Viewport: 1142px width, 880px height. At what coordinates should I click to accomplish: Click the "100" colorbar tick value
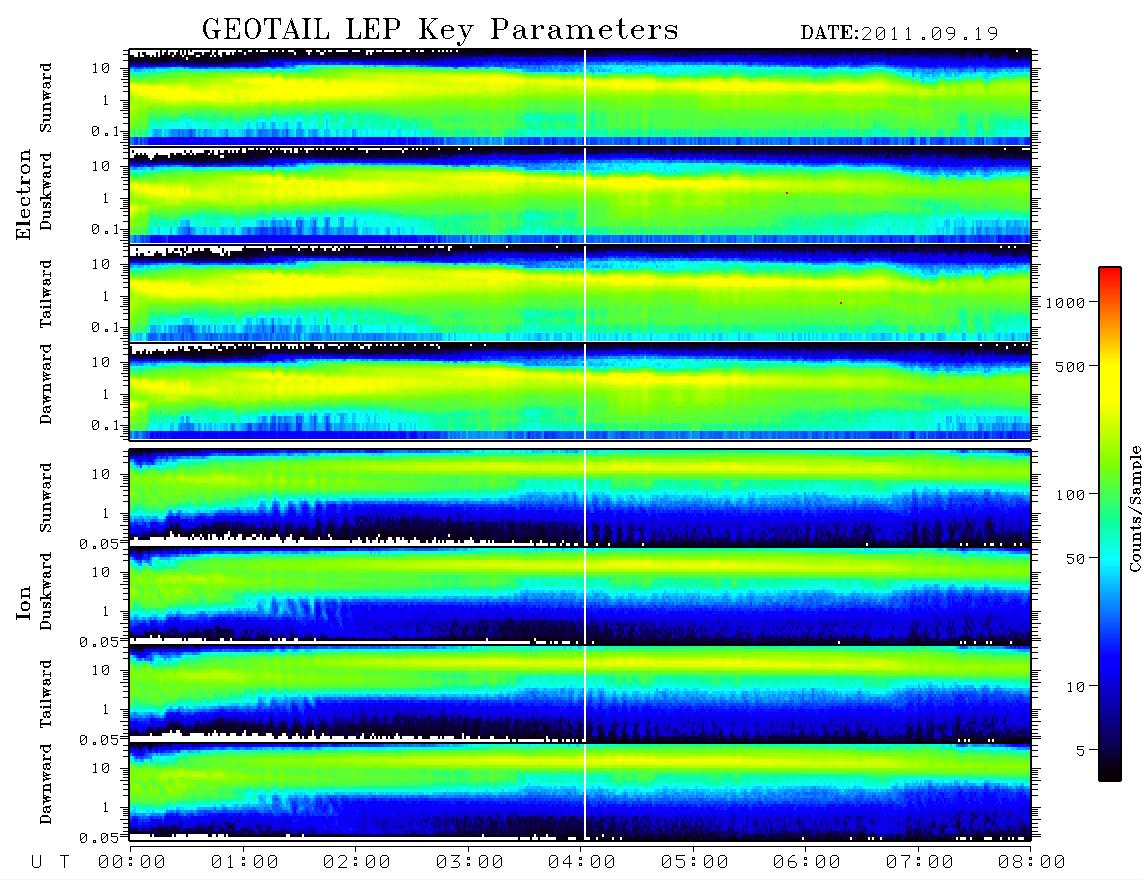coord(1070,495)
